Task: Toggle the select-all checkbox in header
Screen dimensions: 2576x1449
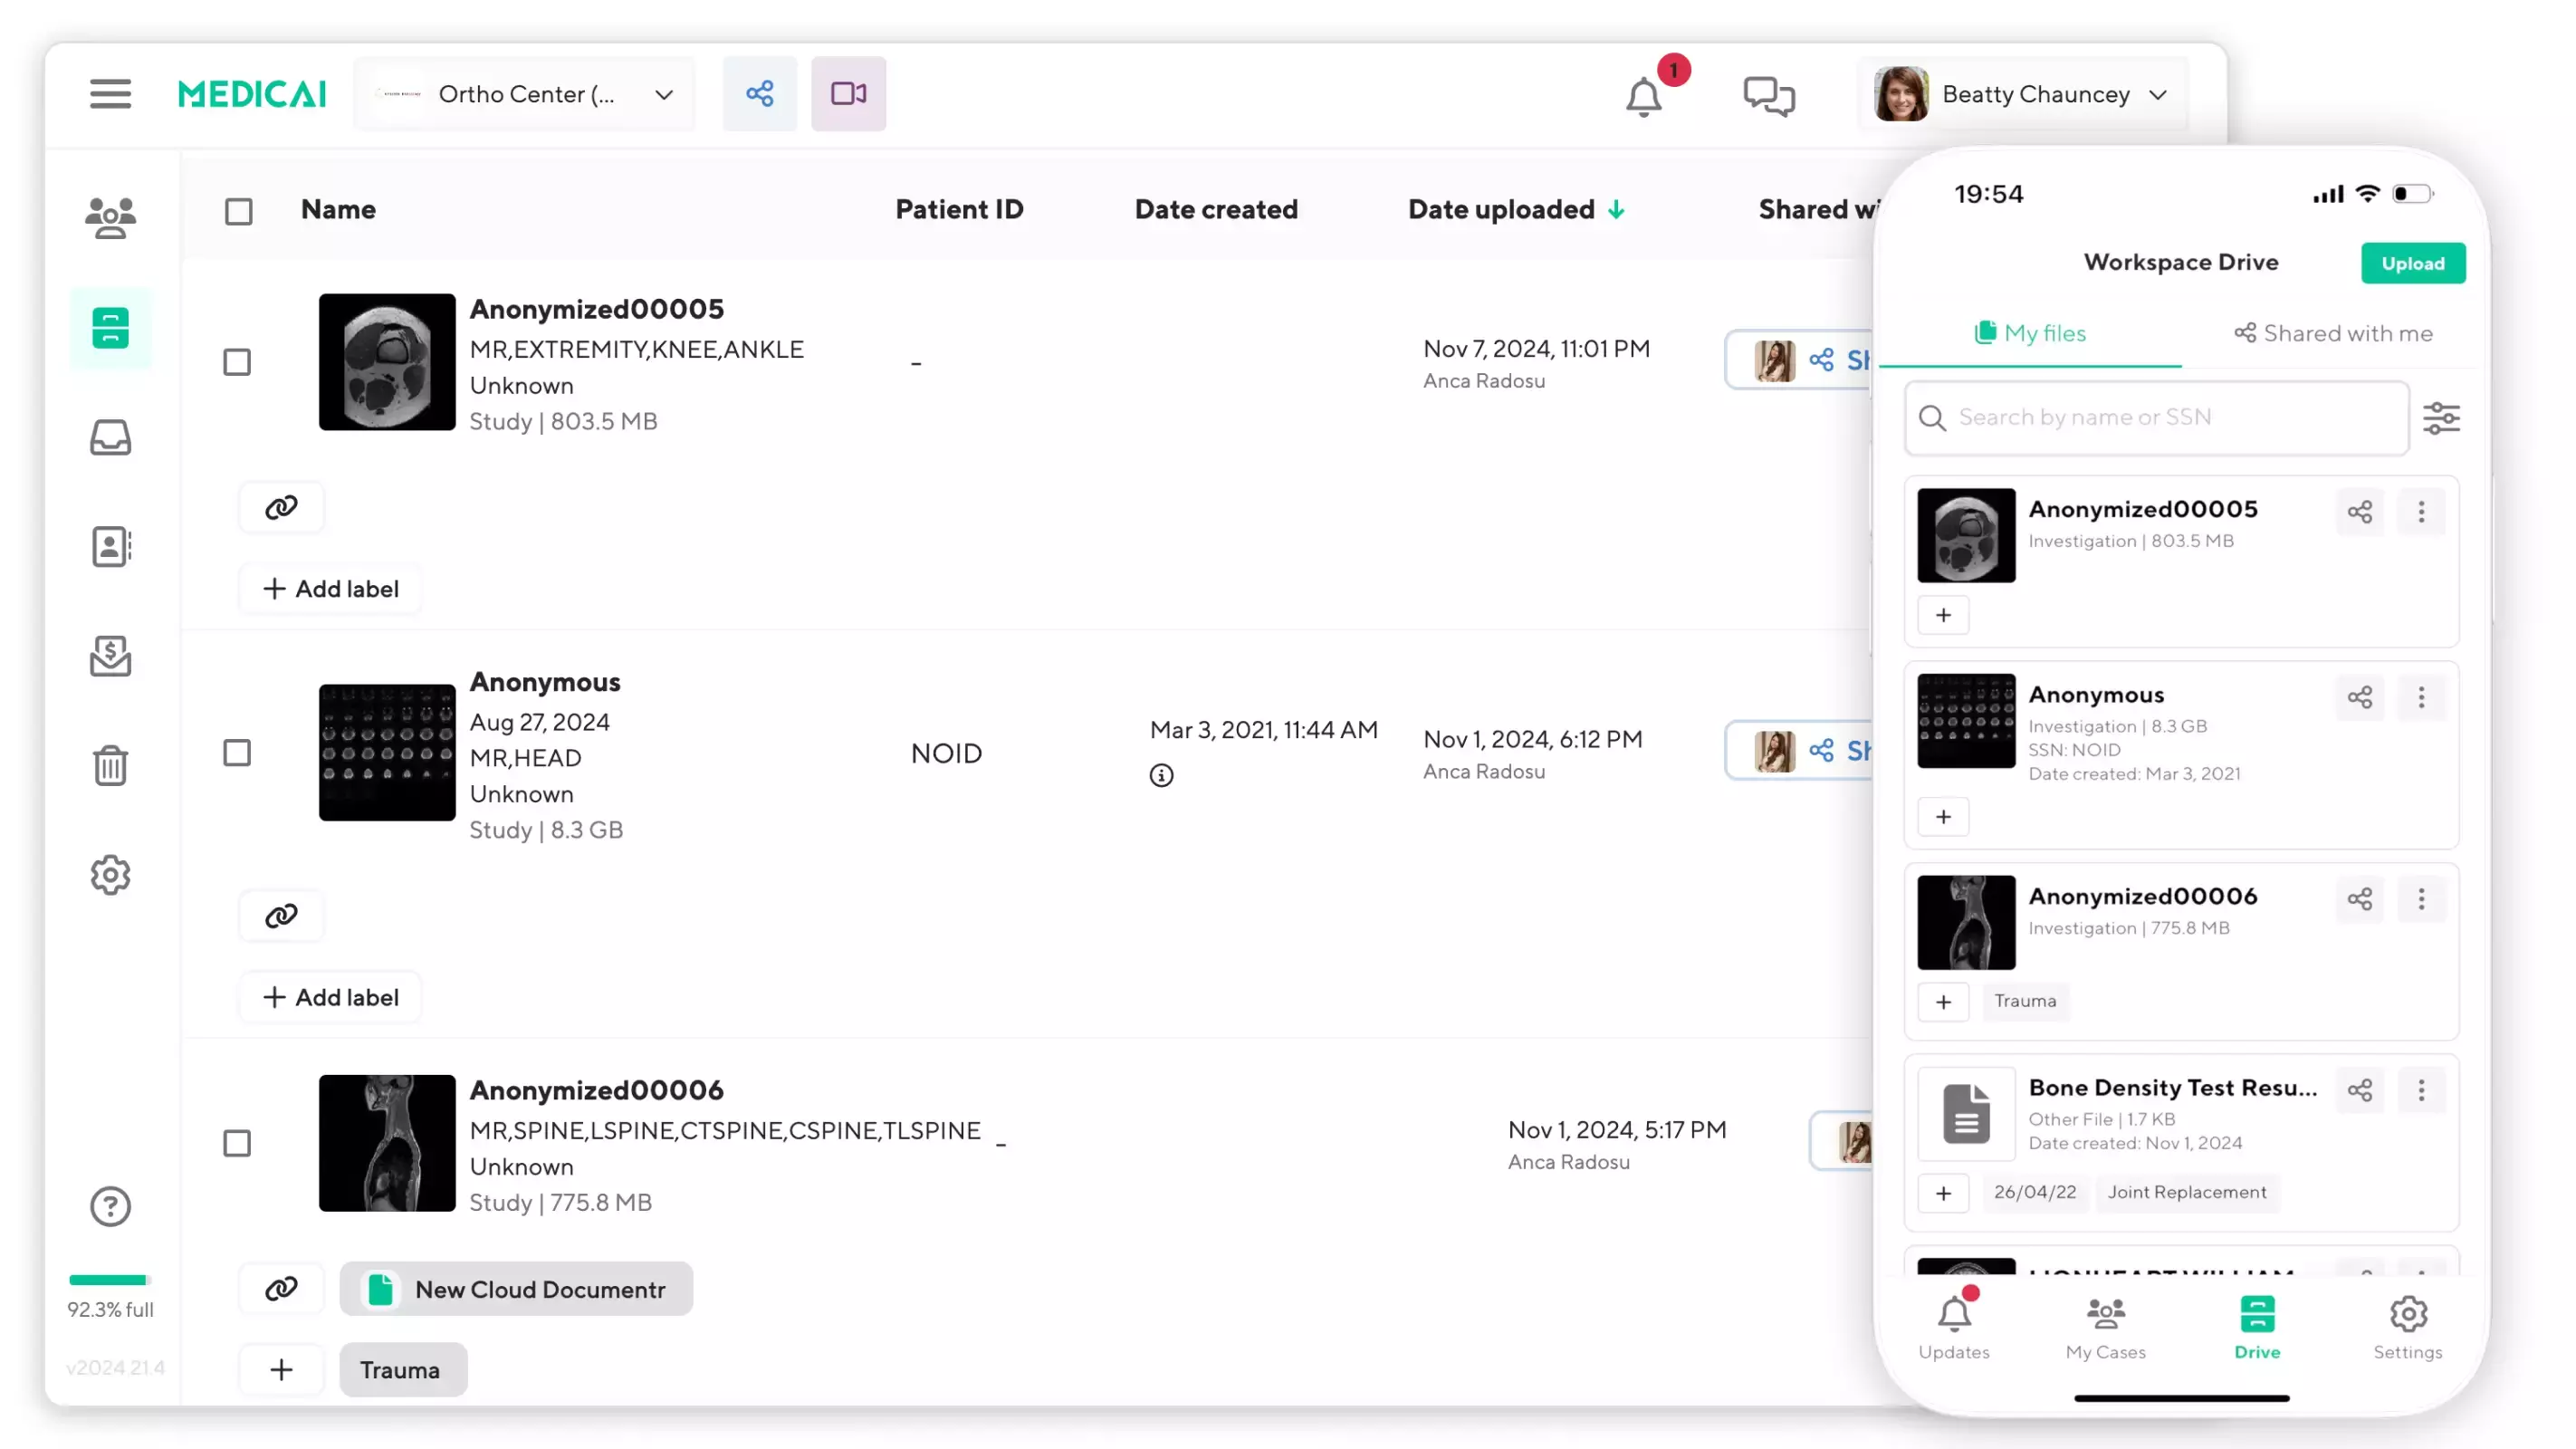Action: 238,211
